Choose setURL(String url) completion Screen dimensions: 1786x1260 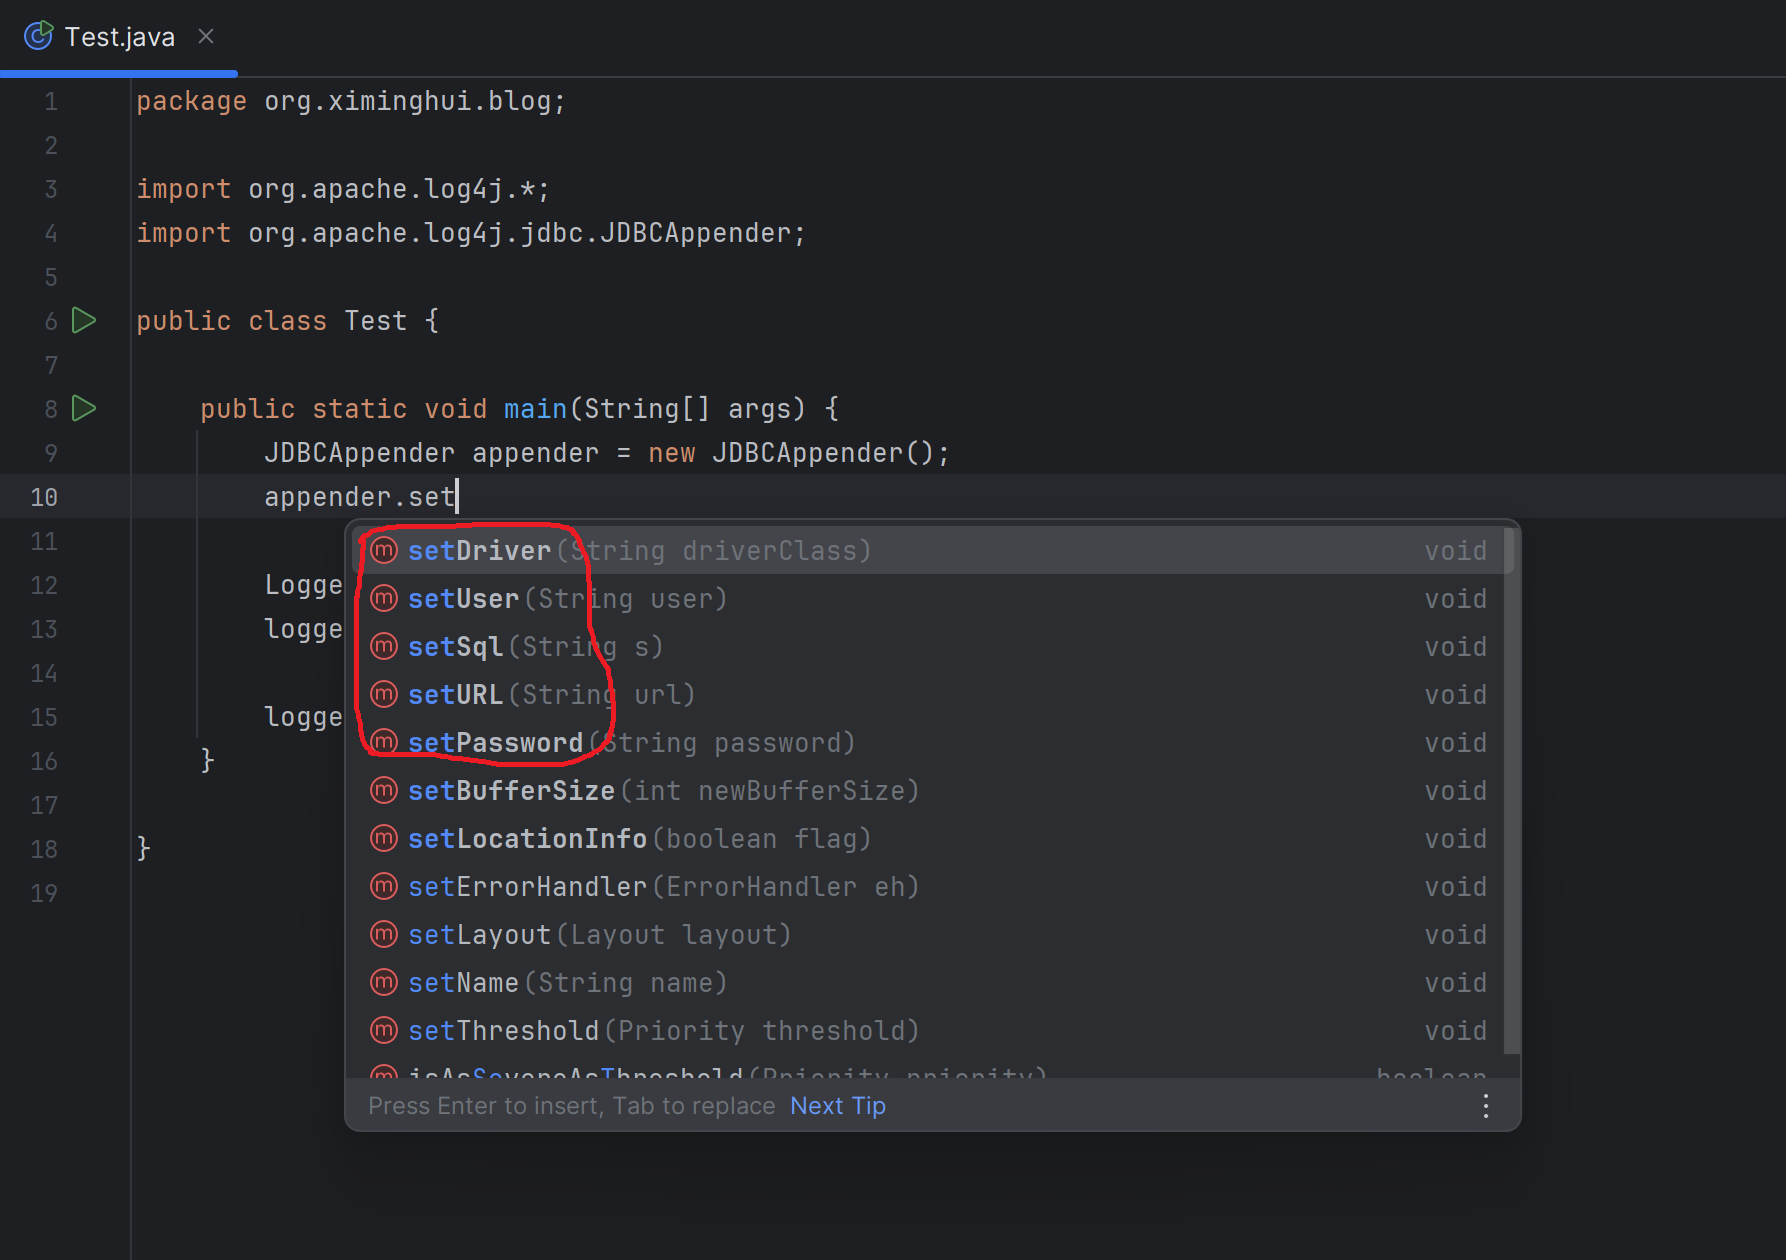(933, 695)
